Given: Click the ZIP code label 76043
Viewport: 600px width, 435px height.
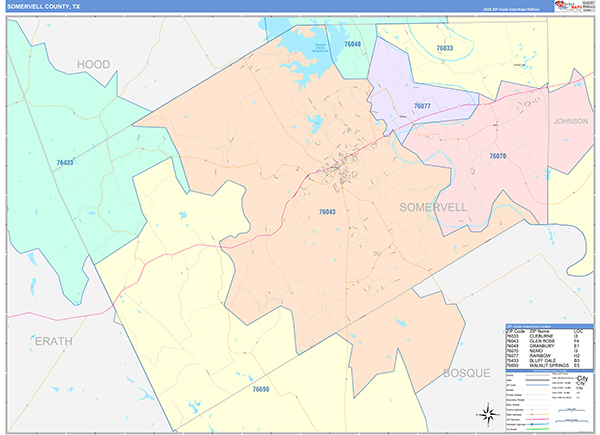Looking at the screenshot, I should pyautogui.click(x=327, y=212).
